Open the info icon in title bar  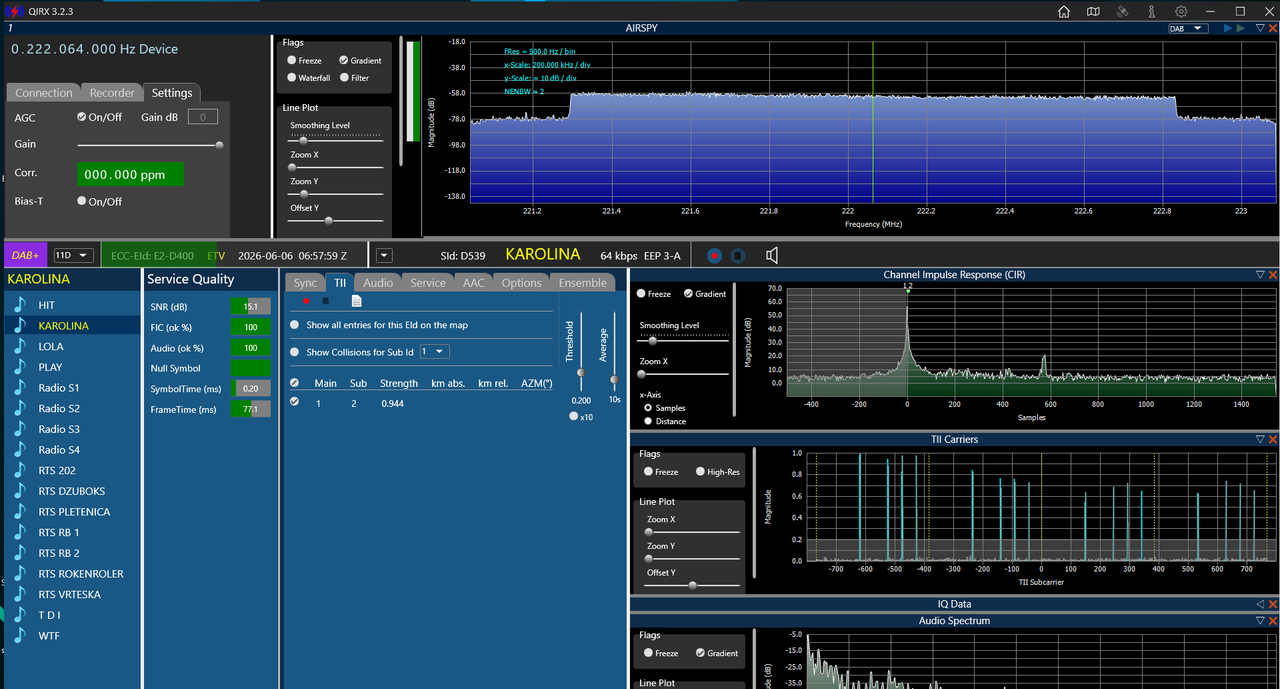pos(1152,11)
